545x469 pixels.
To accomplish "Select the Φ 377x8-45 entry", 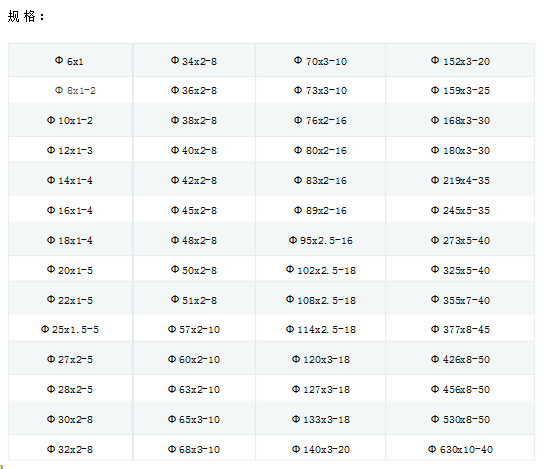I will pos(460,329).
